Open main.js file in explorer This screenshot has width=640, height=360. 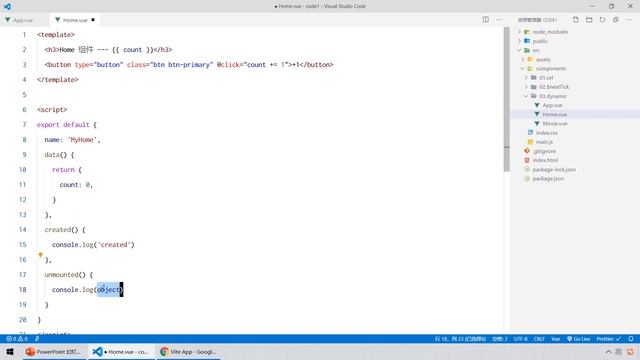(544, 142)
